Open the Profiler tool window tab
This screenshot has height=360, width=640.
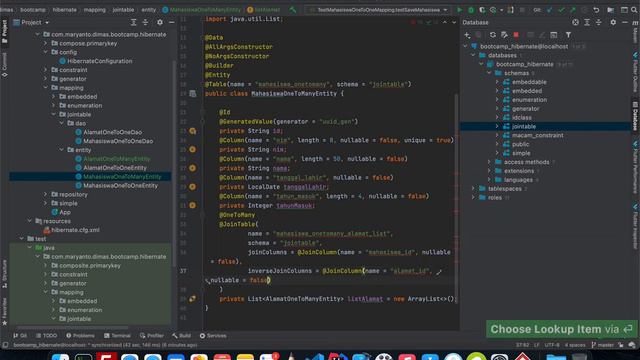pos(152,336)
